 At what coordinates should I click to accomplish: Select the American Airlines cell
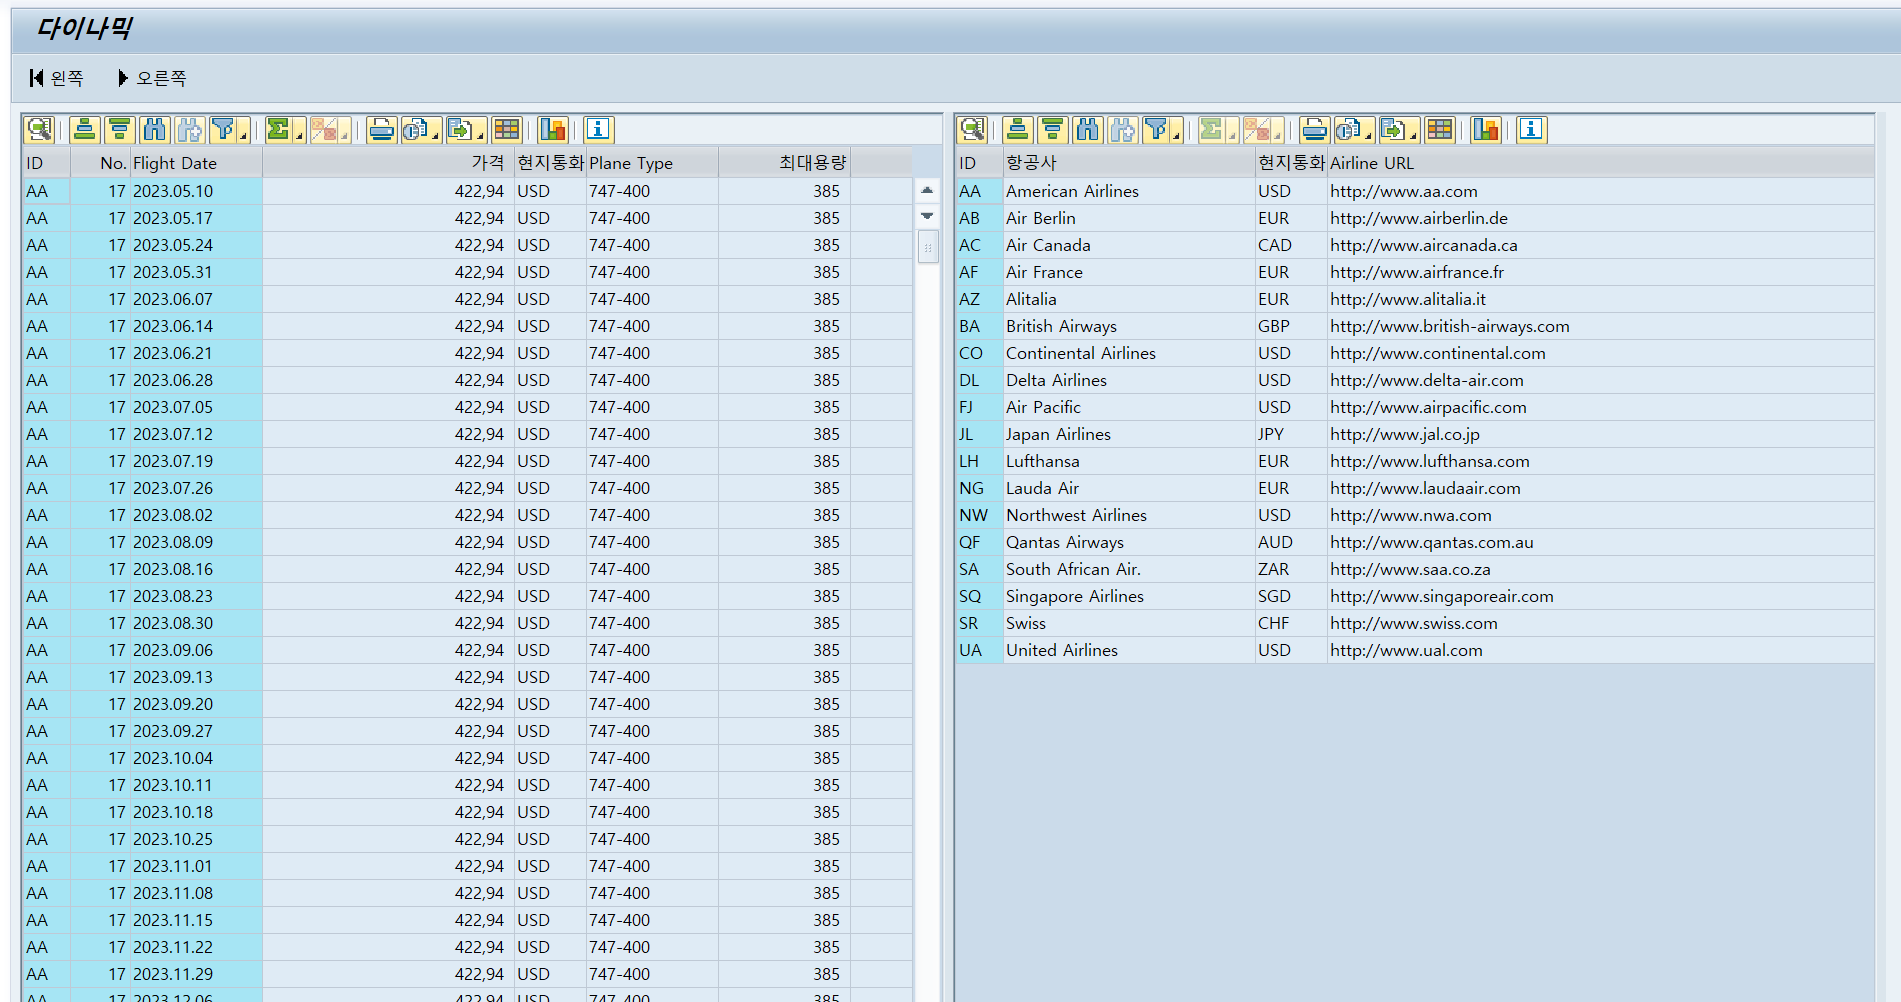tap(1129, 191)
